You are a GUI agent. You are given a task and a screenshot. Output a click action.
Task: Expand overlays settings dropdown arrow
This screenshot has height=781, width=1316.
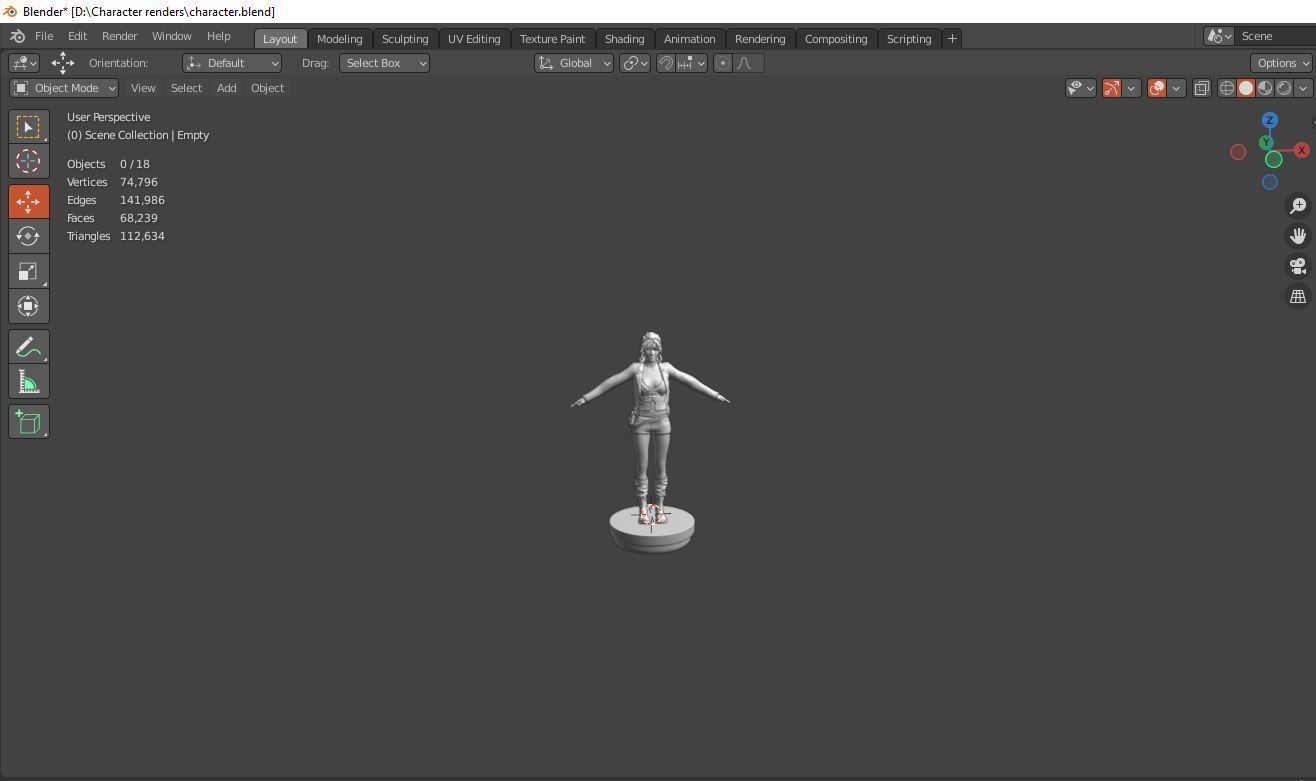[x=1177, y=88]
